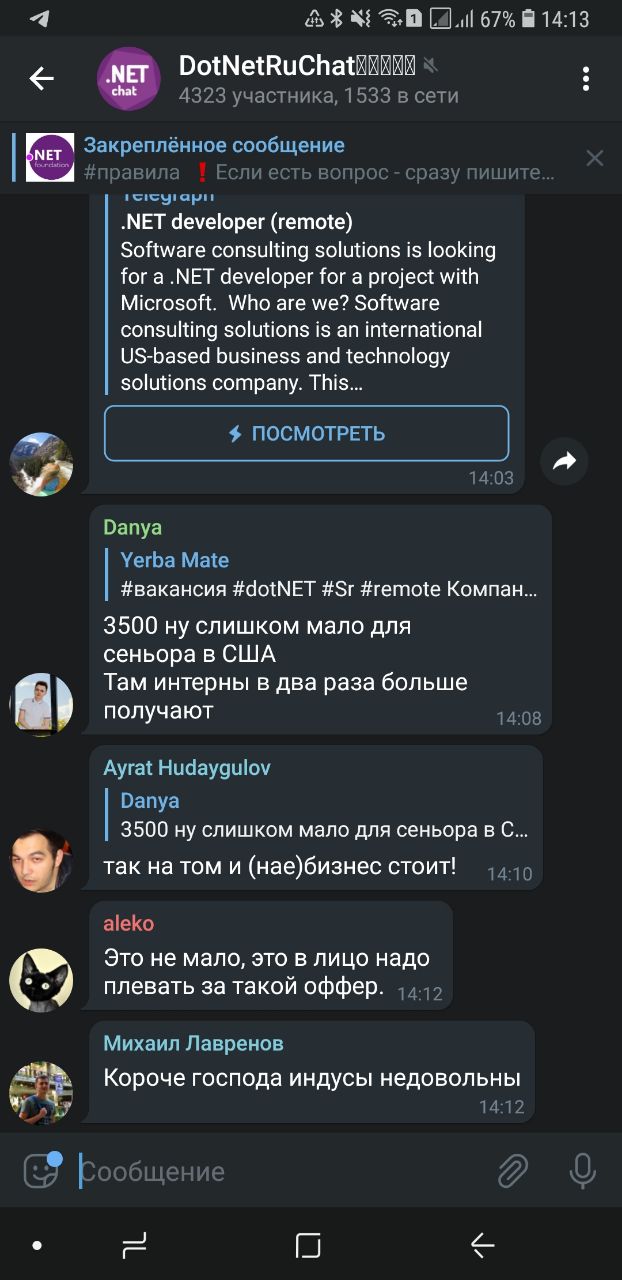Tap the microphone voice message icon
The width and height of the screenshot is (622, 1280).
pos(582,1171)
